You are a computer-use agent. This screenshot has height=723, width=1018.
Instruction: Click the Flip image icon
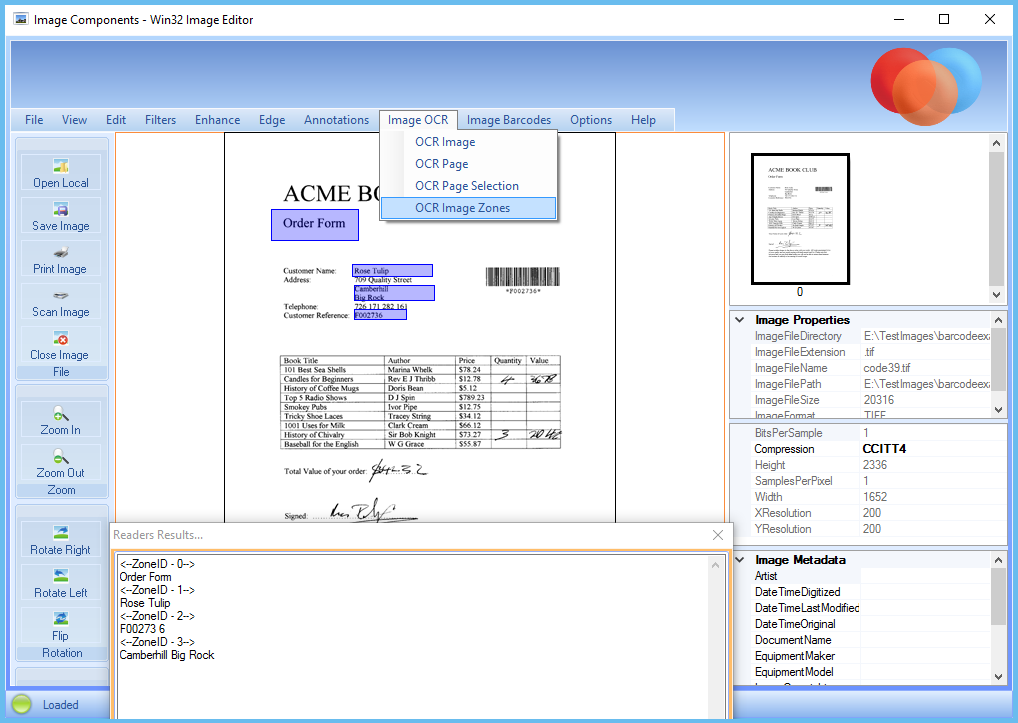coord(61,619)
